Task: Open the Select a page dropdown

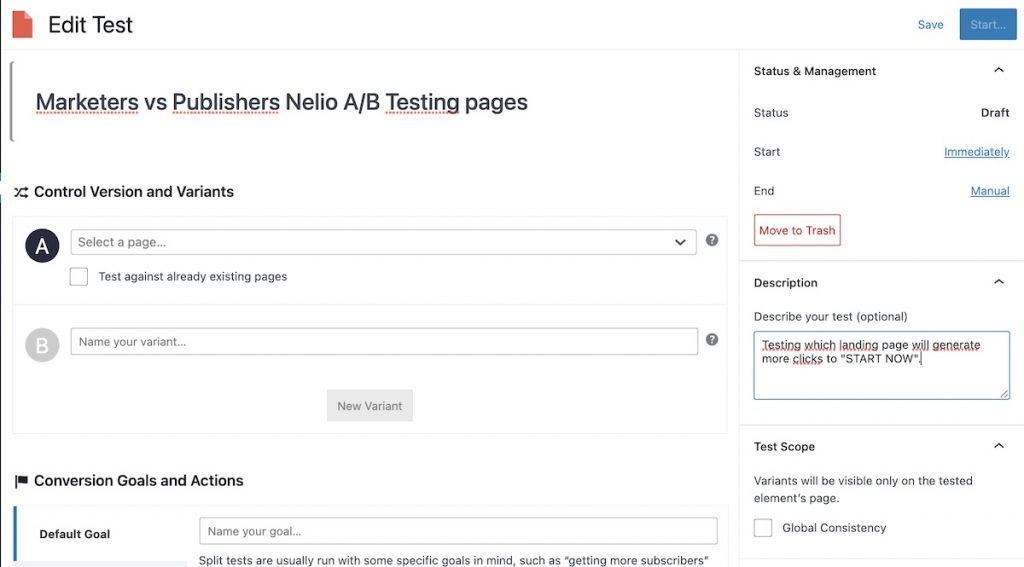Action: [383, 242]
